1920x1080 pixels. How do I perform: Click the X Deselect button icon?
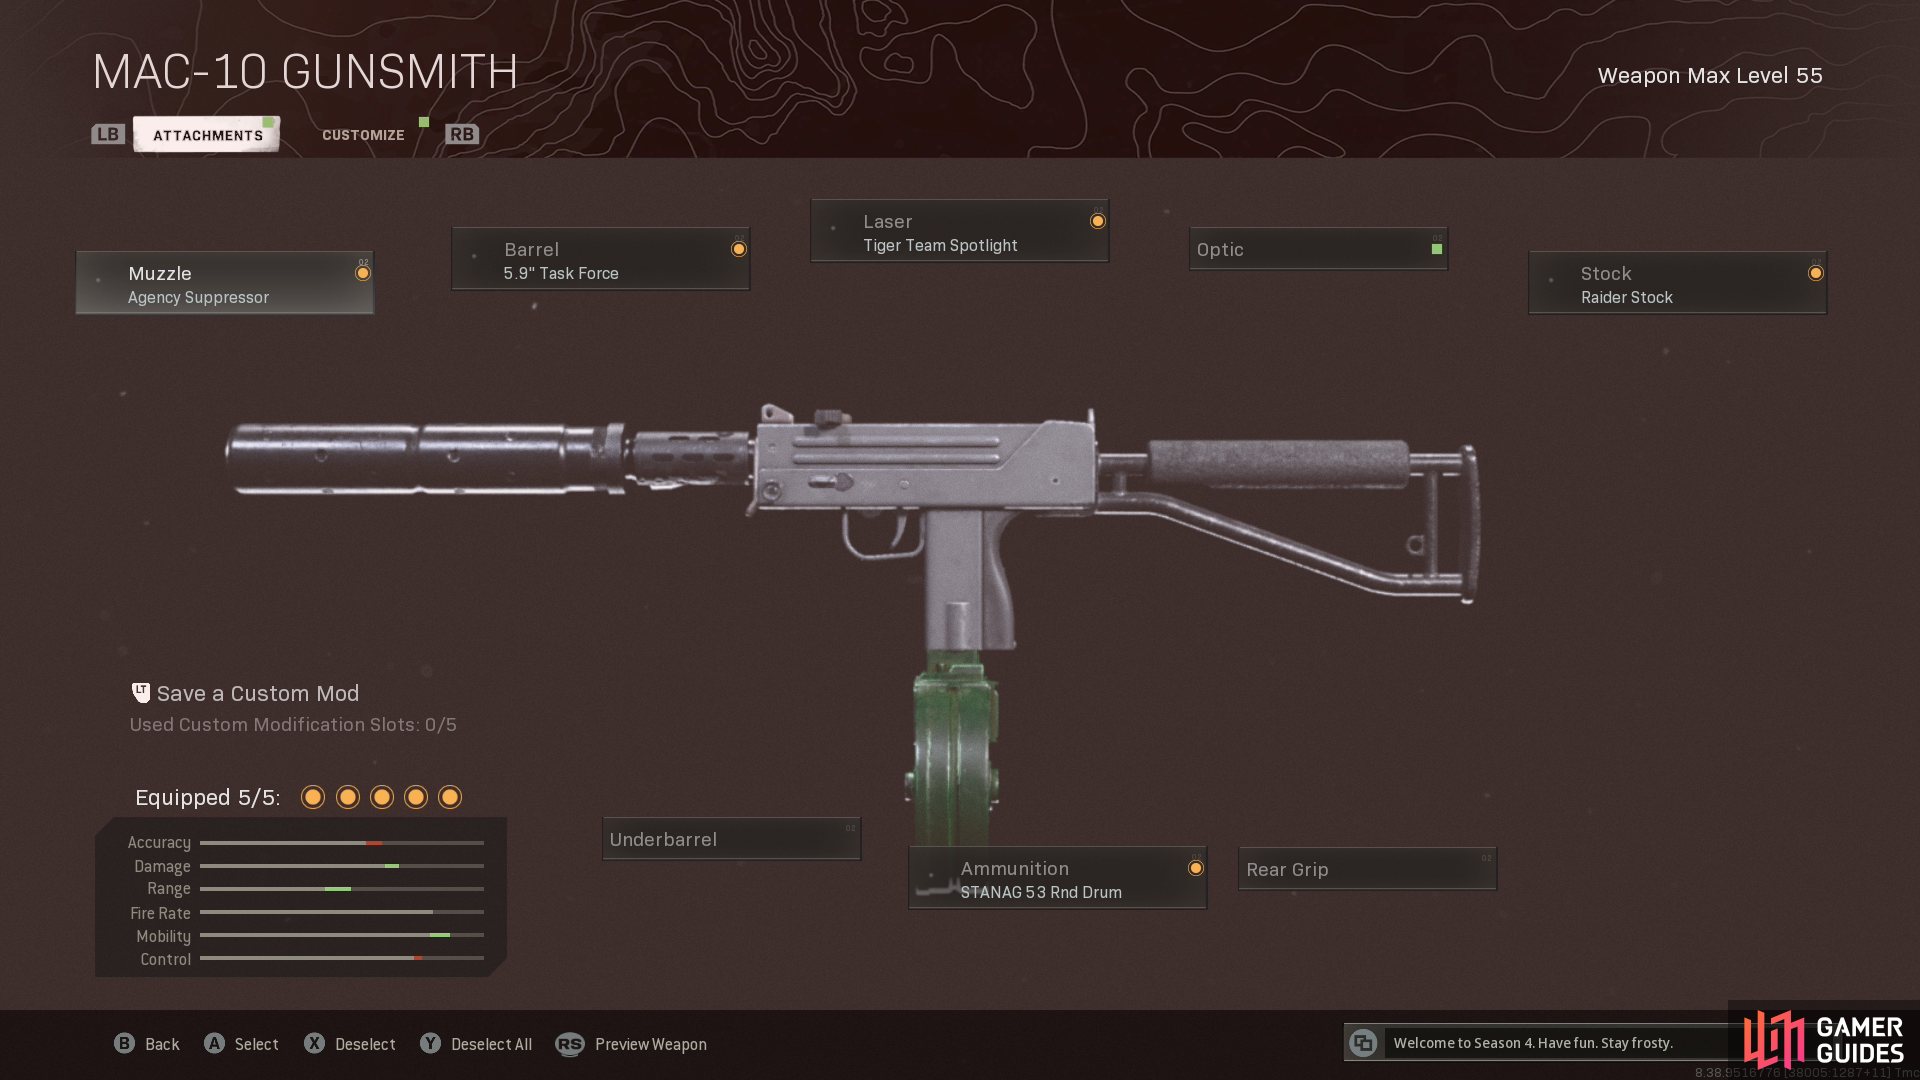314,1043
